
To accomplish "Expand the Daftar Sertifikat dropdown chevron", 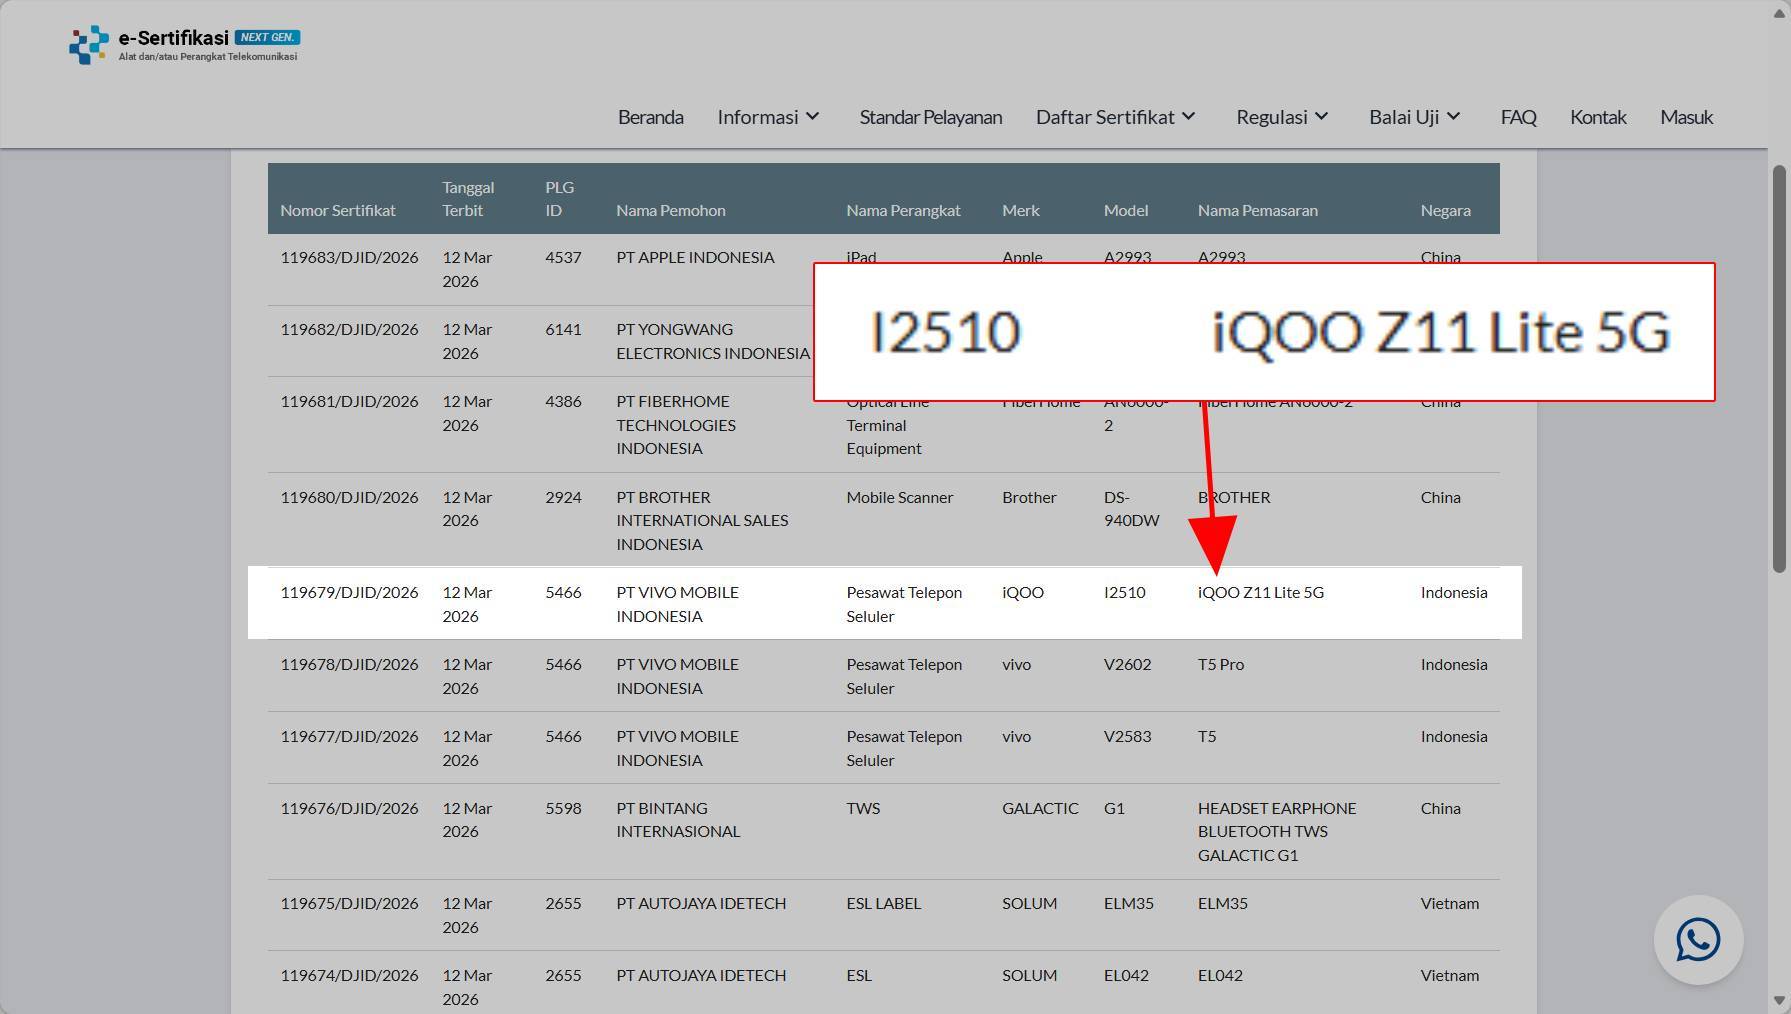I will tap(1188, 117).
